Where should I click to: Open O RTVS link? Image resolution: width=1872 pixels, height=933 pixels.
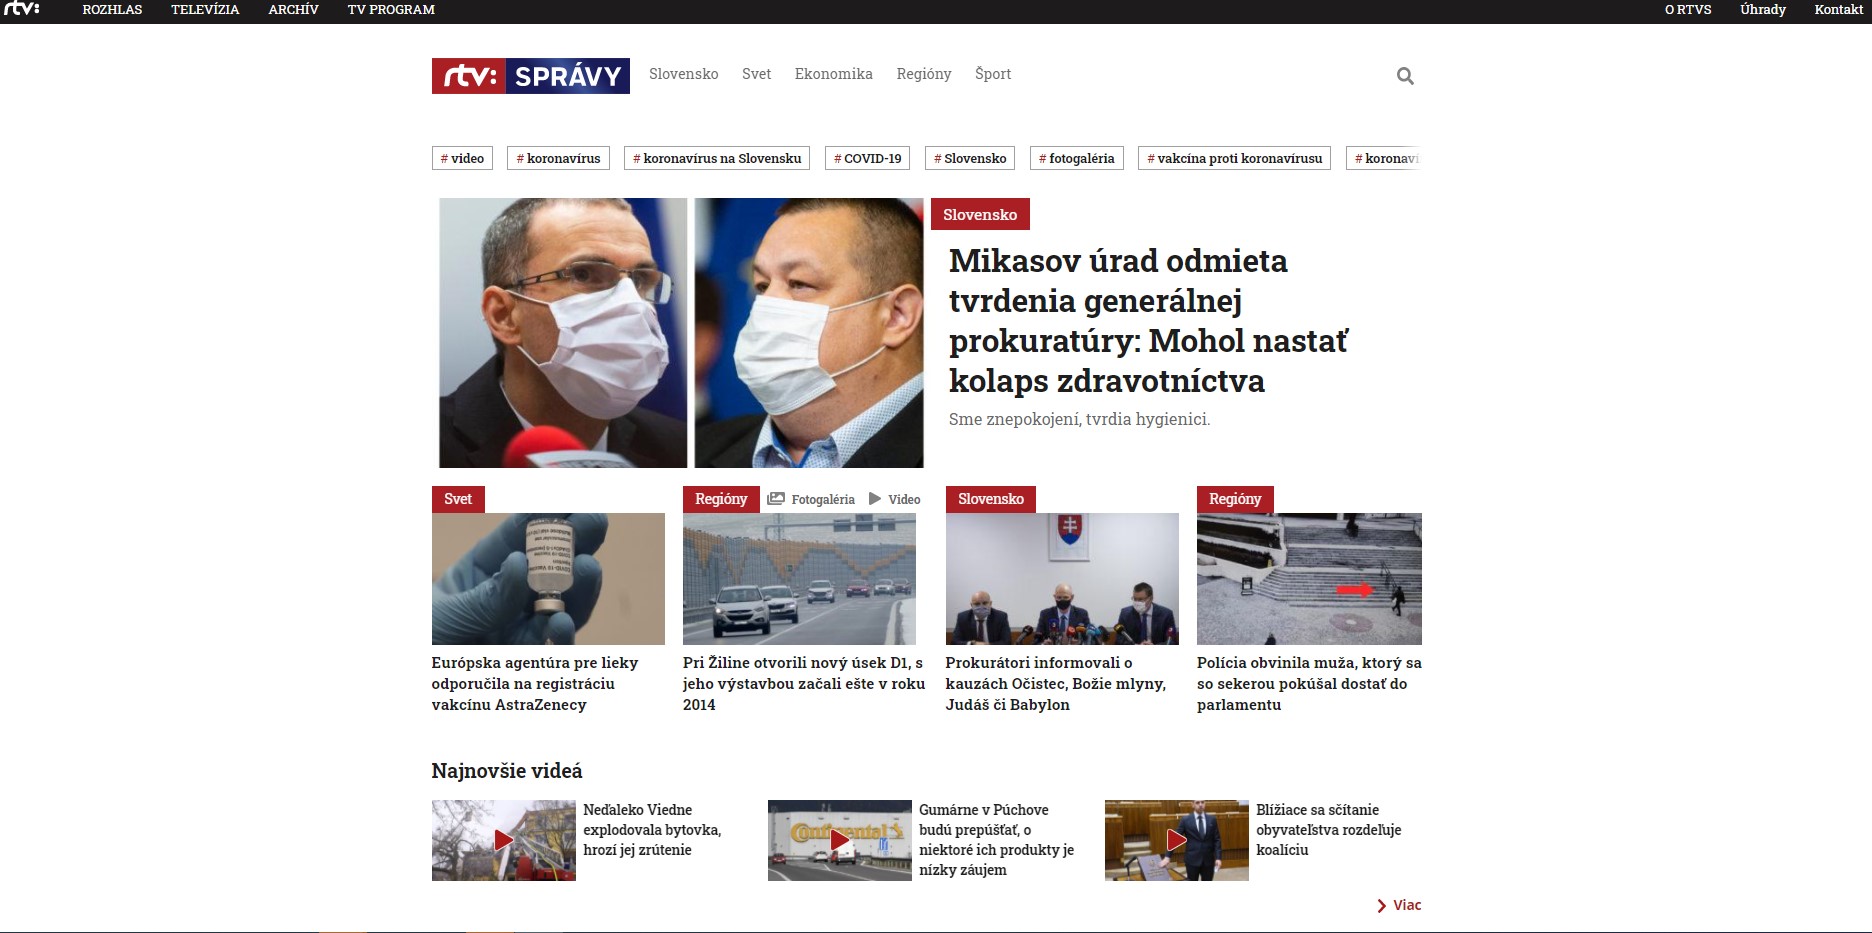pyautogui.click(x=1688, y=10)
